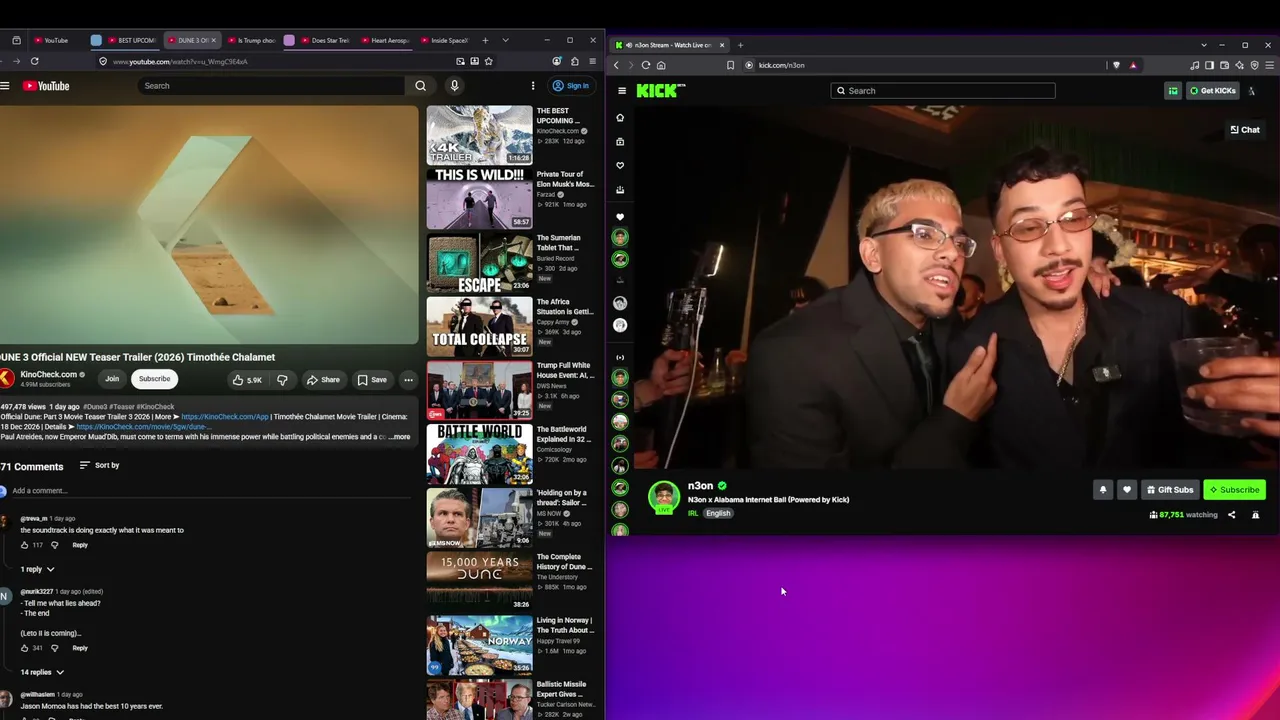Open the Chat panel on Kick
Image resolution: width=1280 pixels, height=720 pixels.
pos(1245,130)
